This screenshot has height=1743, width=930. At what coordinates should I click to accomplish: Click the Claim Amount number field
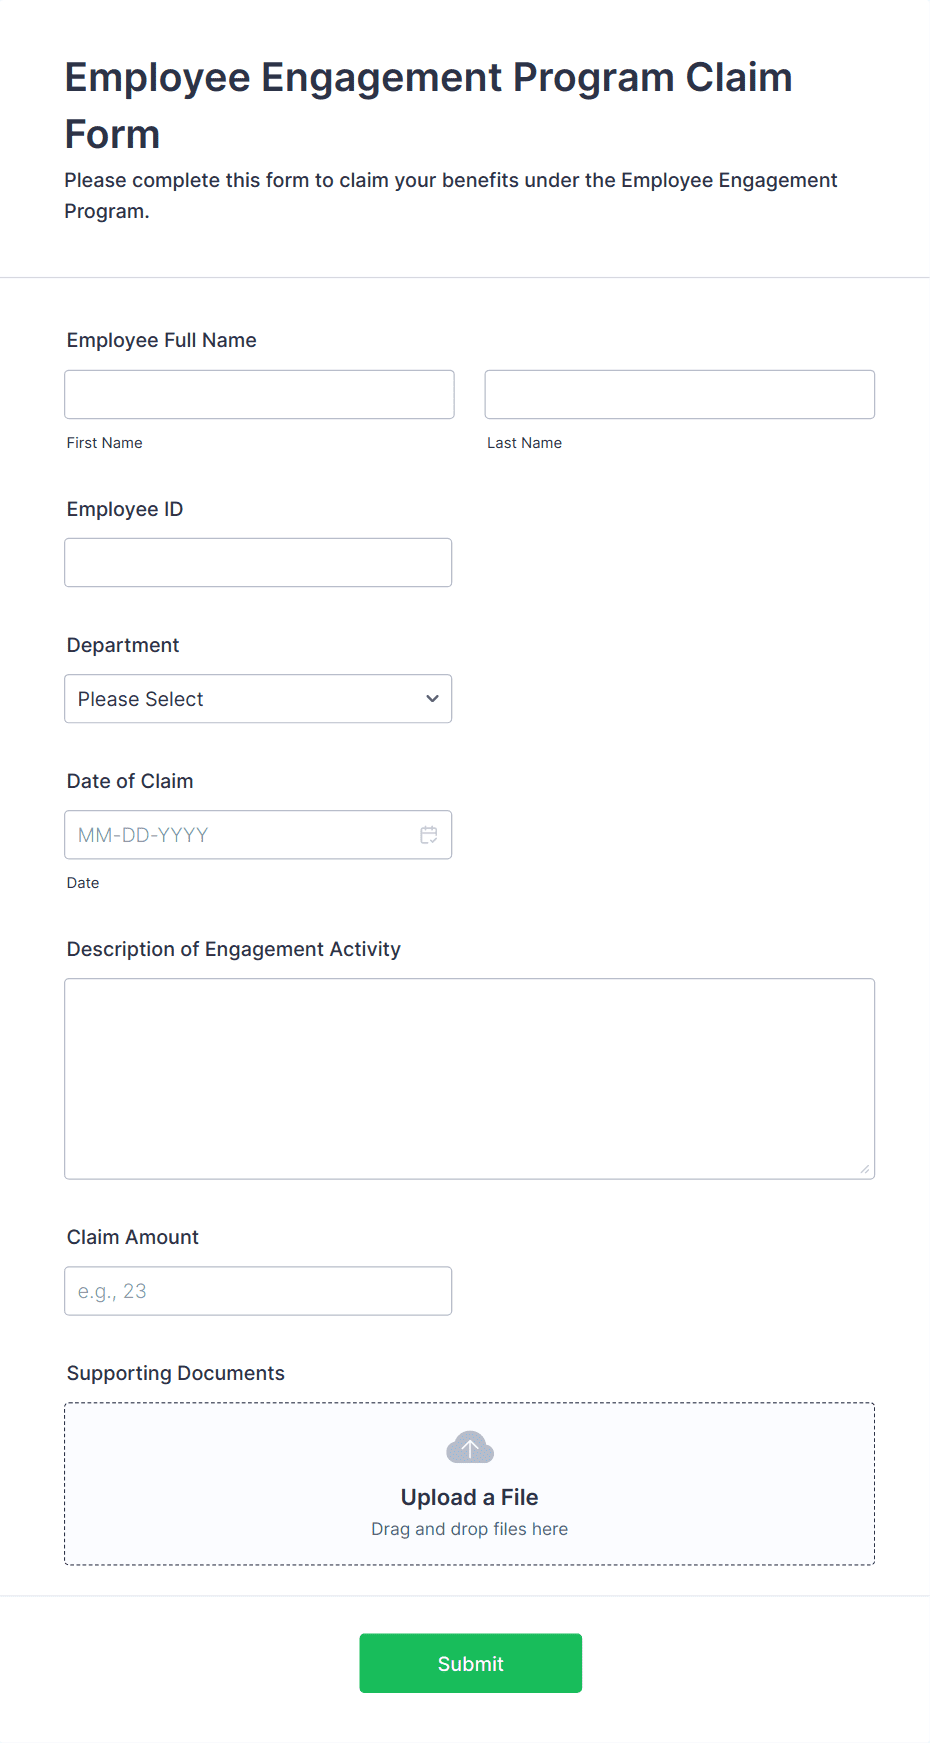[258, 1291]
